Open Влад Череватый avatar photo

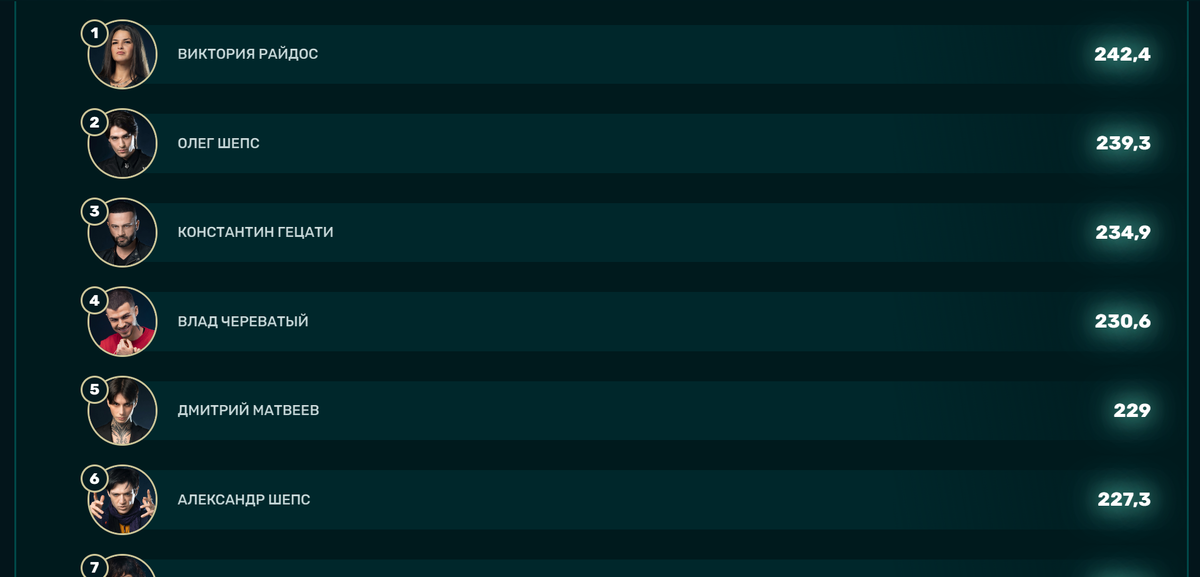[x=123, y=321]
